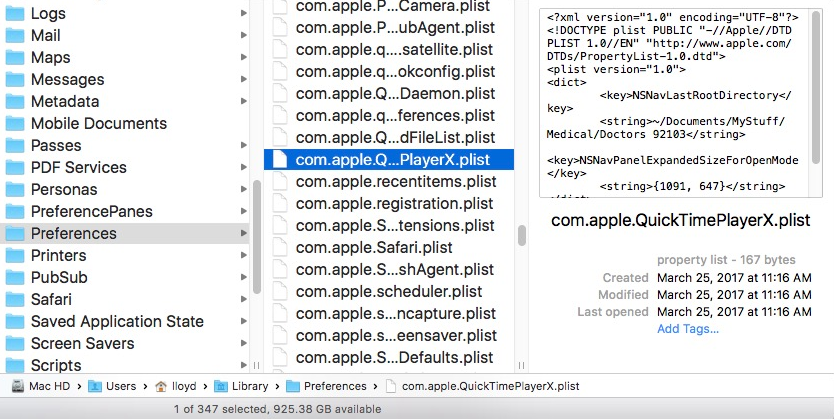
Task: Open Add Tags link in preview pane
Action: point(688,329)
